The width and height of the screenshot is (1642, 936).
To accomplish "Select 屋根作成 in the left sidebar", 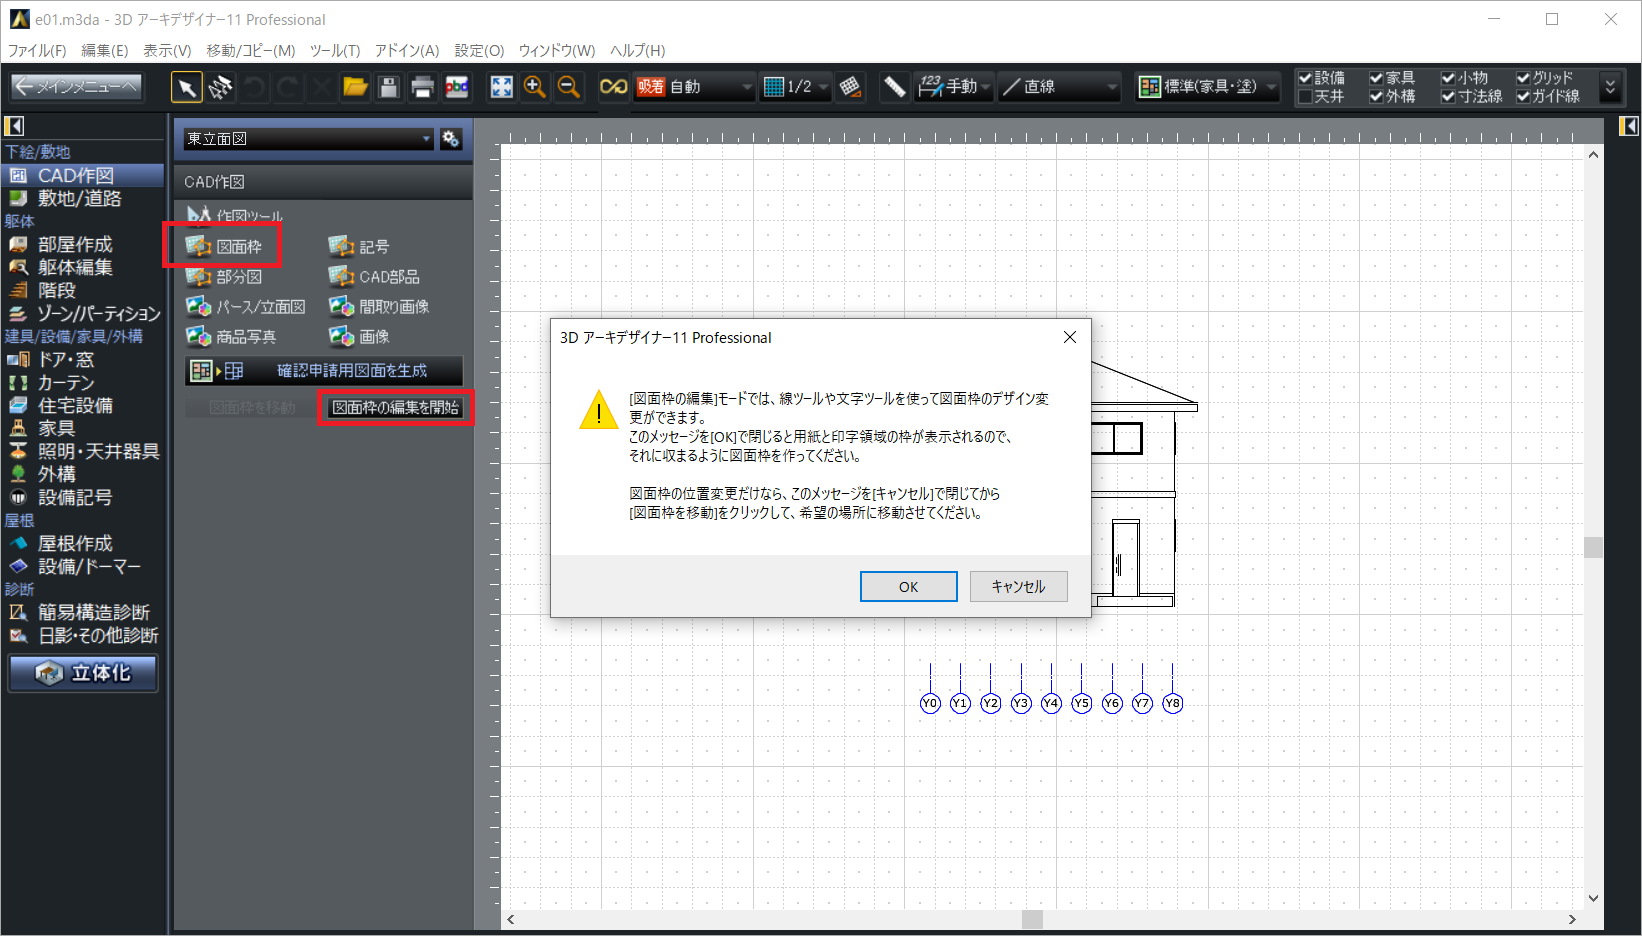I will coord(75,543).
